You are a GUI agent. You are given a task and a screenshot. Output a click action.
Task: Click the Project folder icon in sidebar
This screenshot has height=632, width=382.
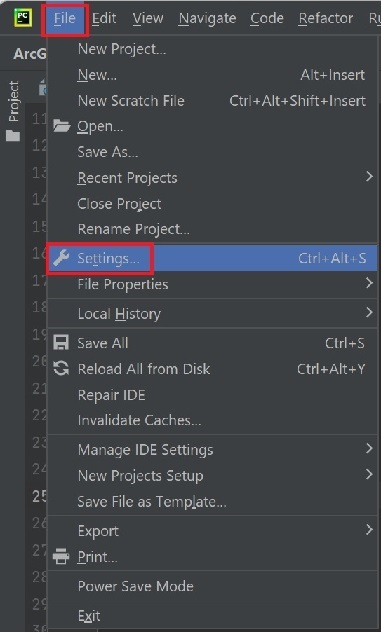tap(13, 136)
